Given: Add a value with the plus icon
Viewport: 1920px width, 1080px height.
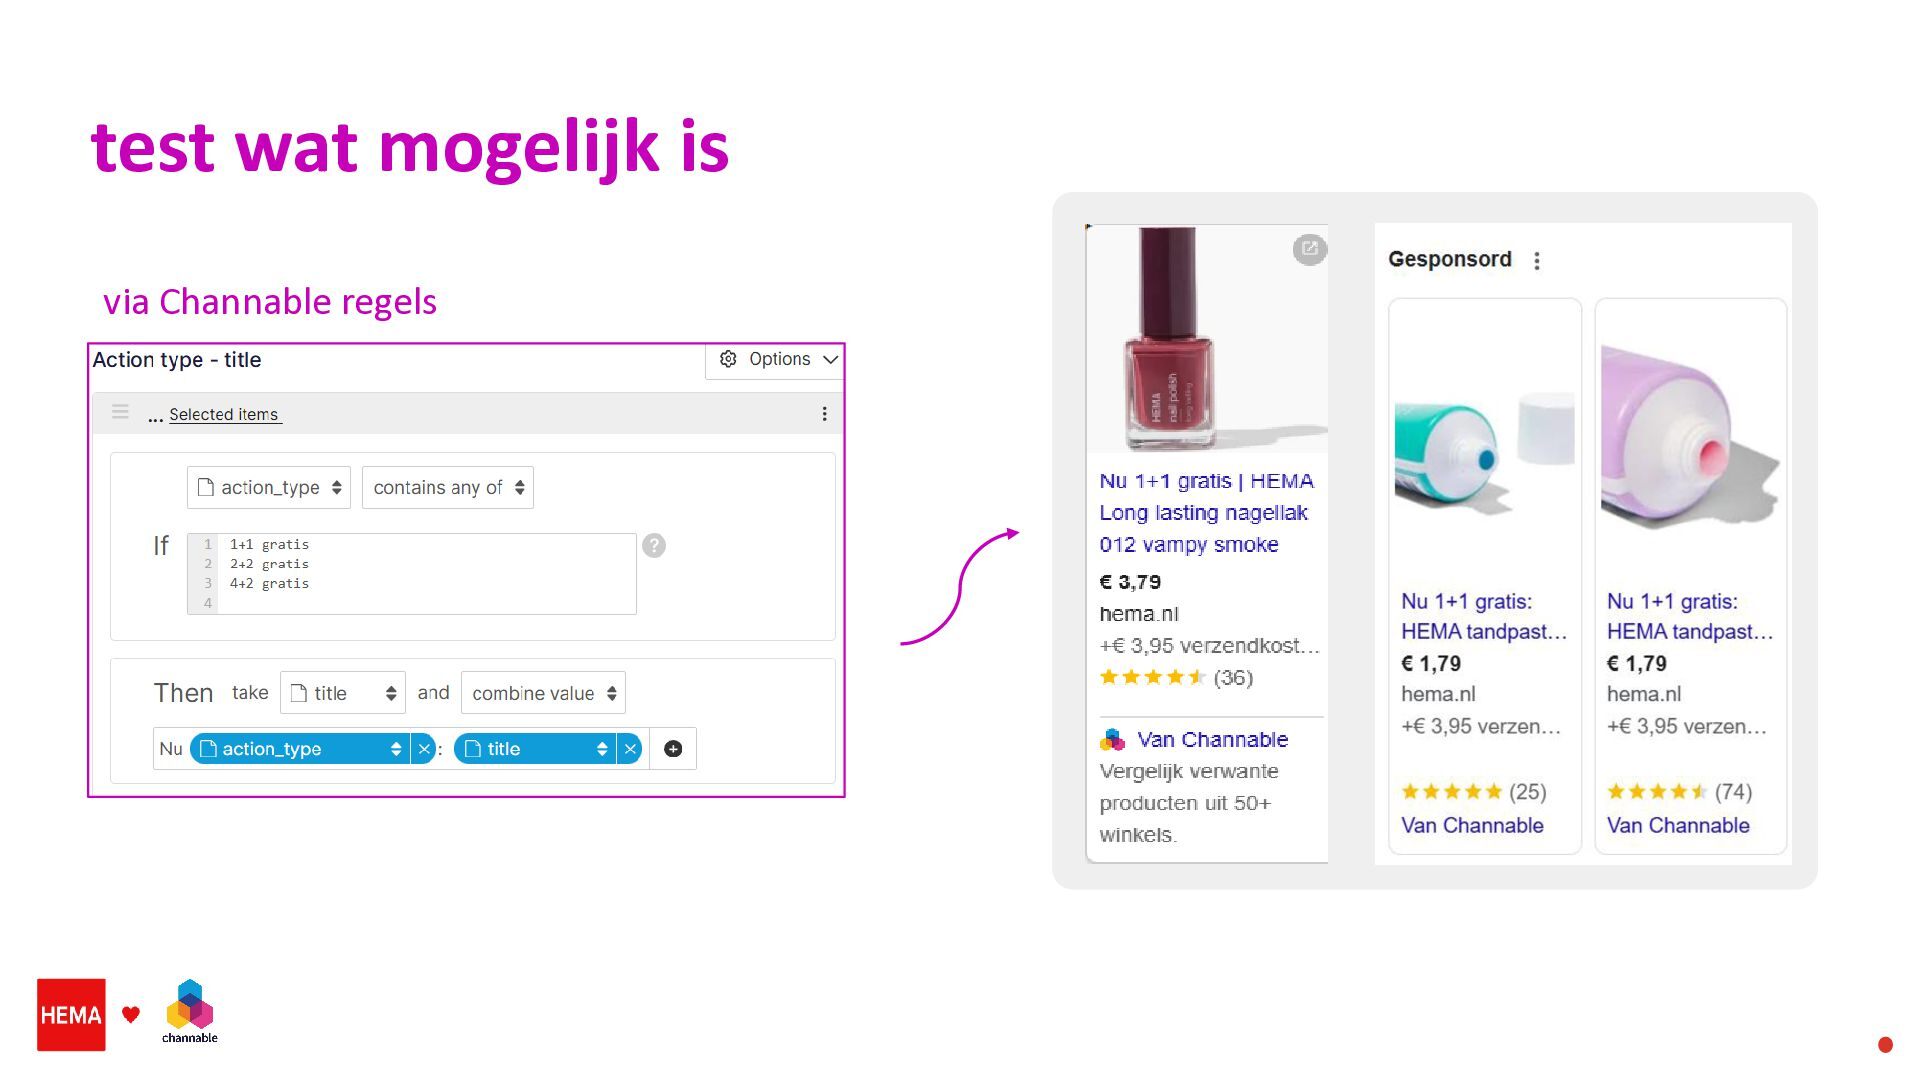Looking at the screenshot, I should click(673, 749).
